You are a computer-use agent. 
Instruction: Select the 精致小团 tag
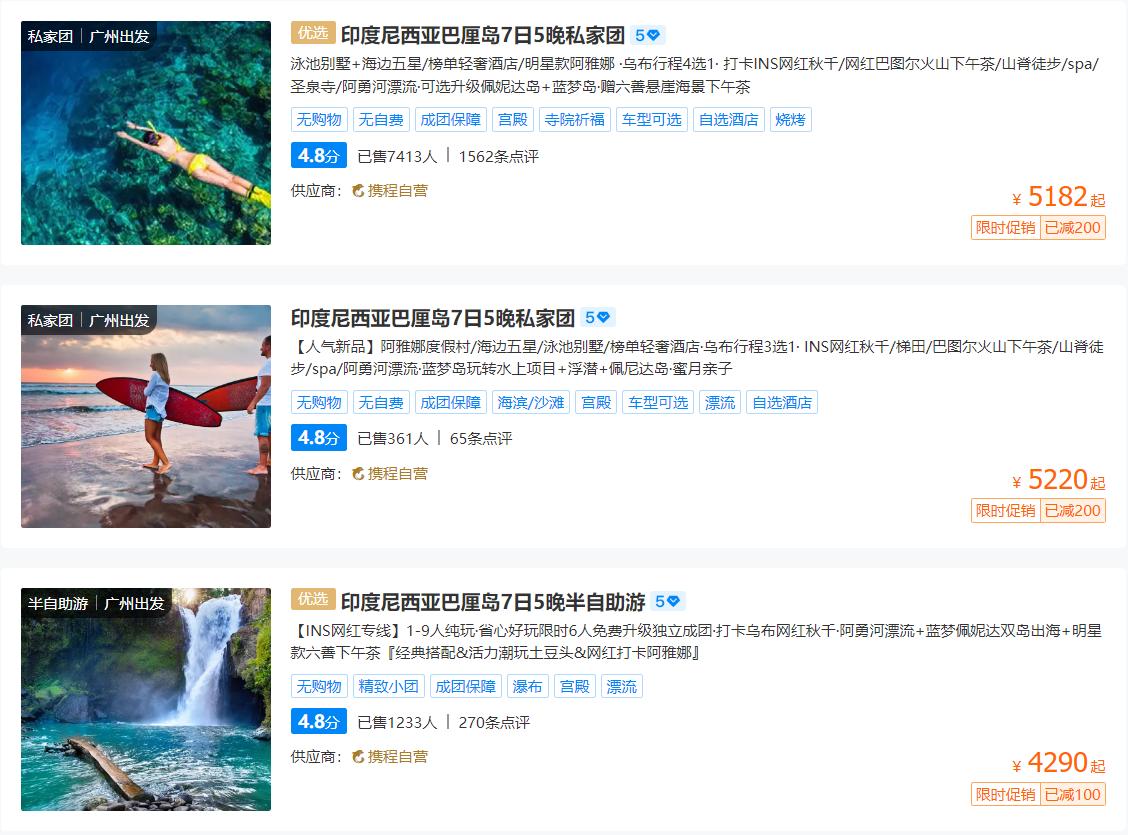(388, 686)
